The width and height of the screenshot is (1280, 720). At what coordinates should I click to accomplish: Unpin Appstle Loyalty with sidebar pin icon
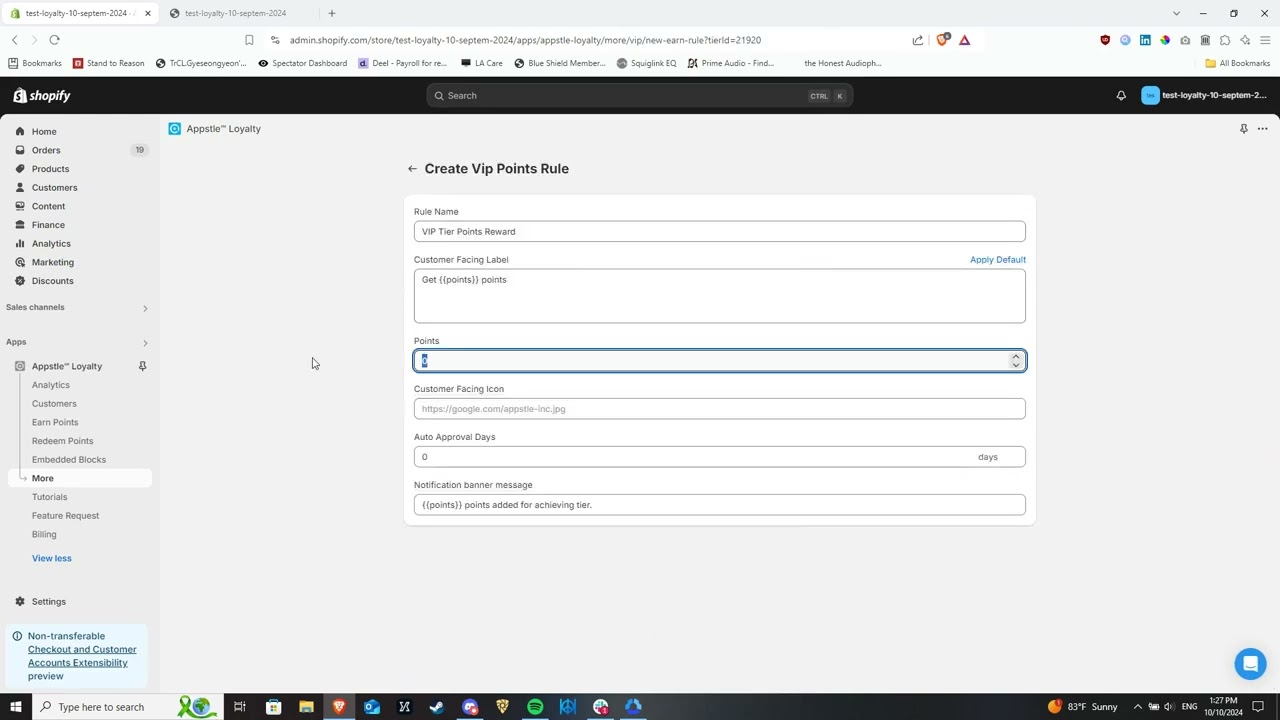pos(142,366)
